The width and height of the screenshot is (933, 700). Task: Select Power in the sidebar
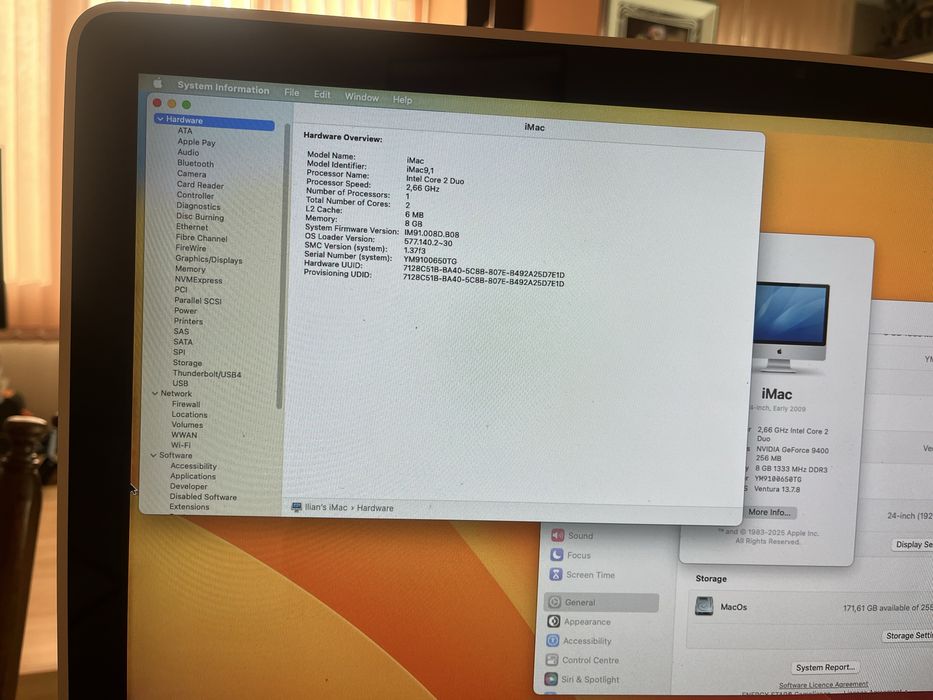click(185, 311)
